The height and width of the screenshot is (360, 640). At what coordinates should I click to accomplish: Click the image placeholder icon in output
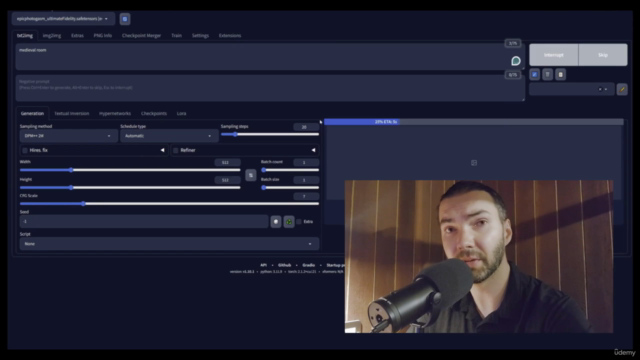click(474, 163)
